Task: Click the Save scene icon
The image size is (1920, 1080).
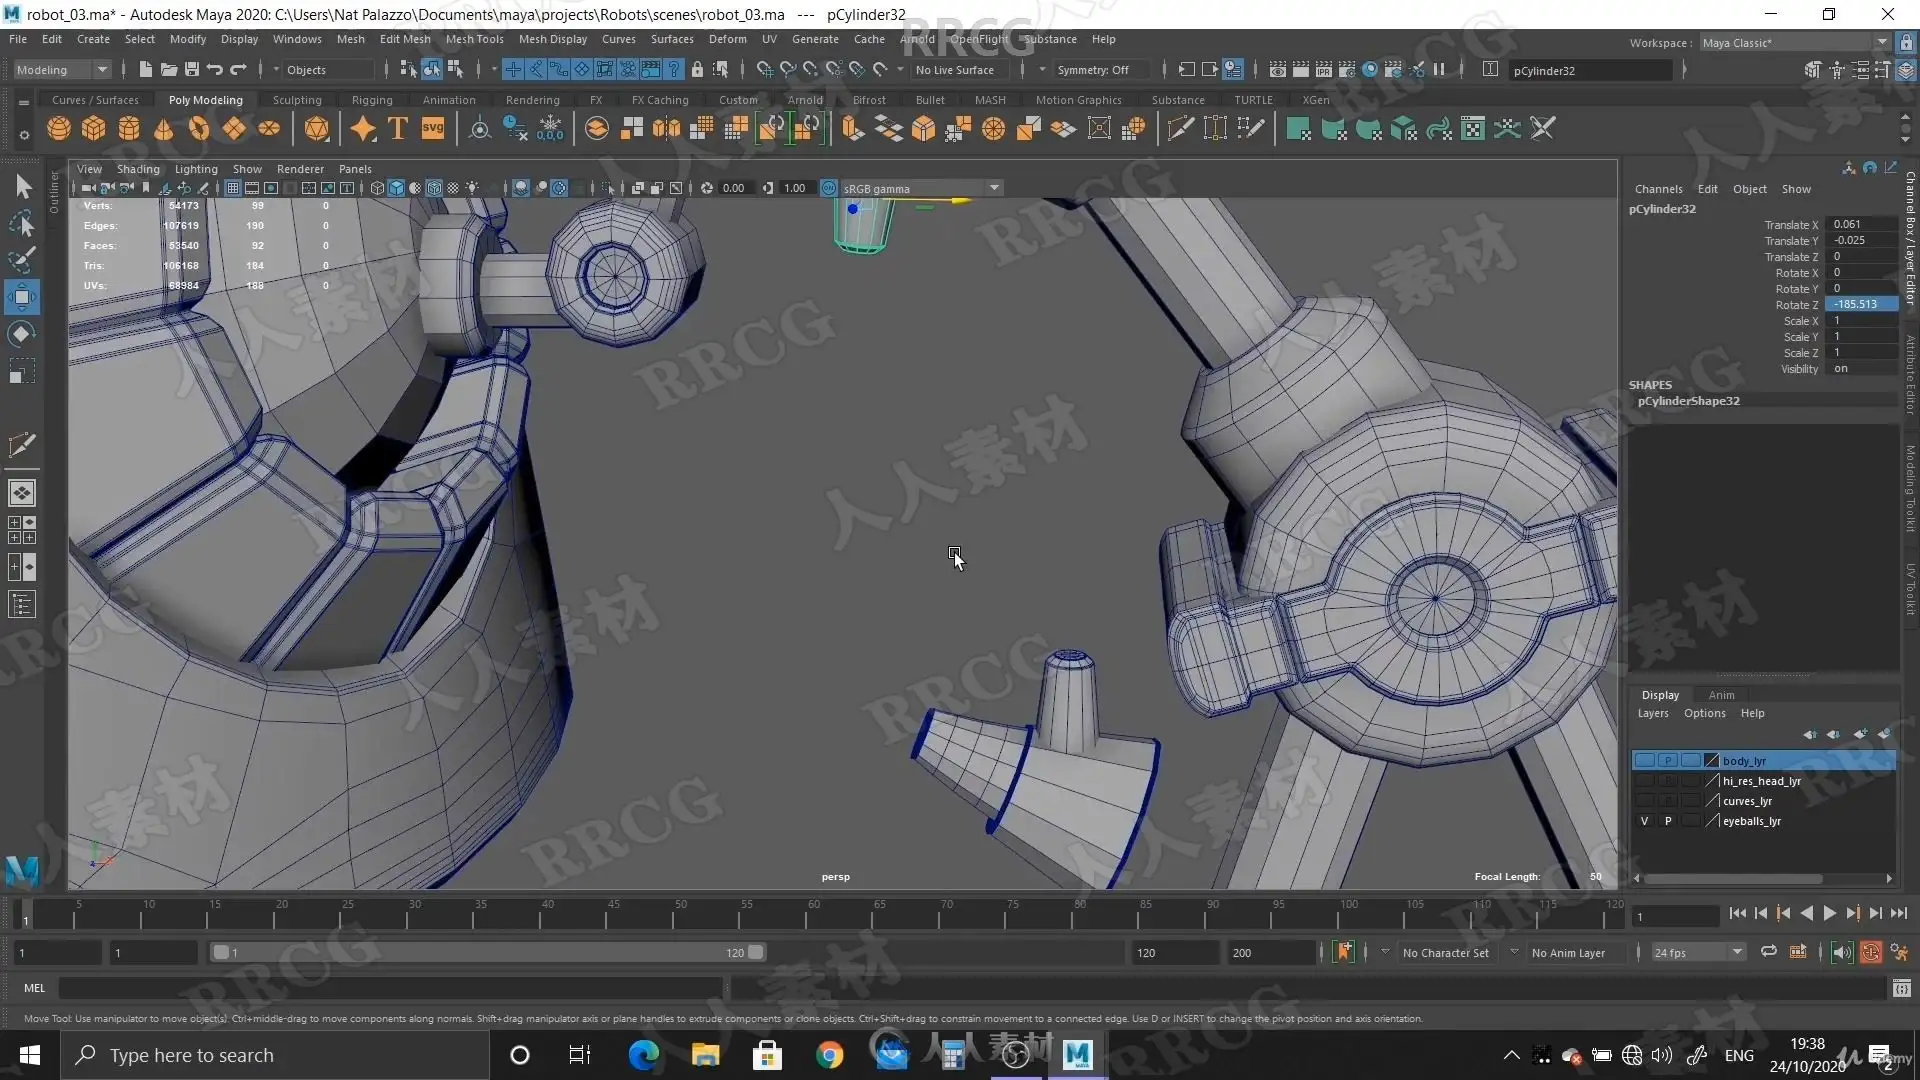Action: click(191, 69)
